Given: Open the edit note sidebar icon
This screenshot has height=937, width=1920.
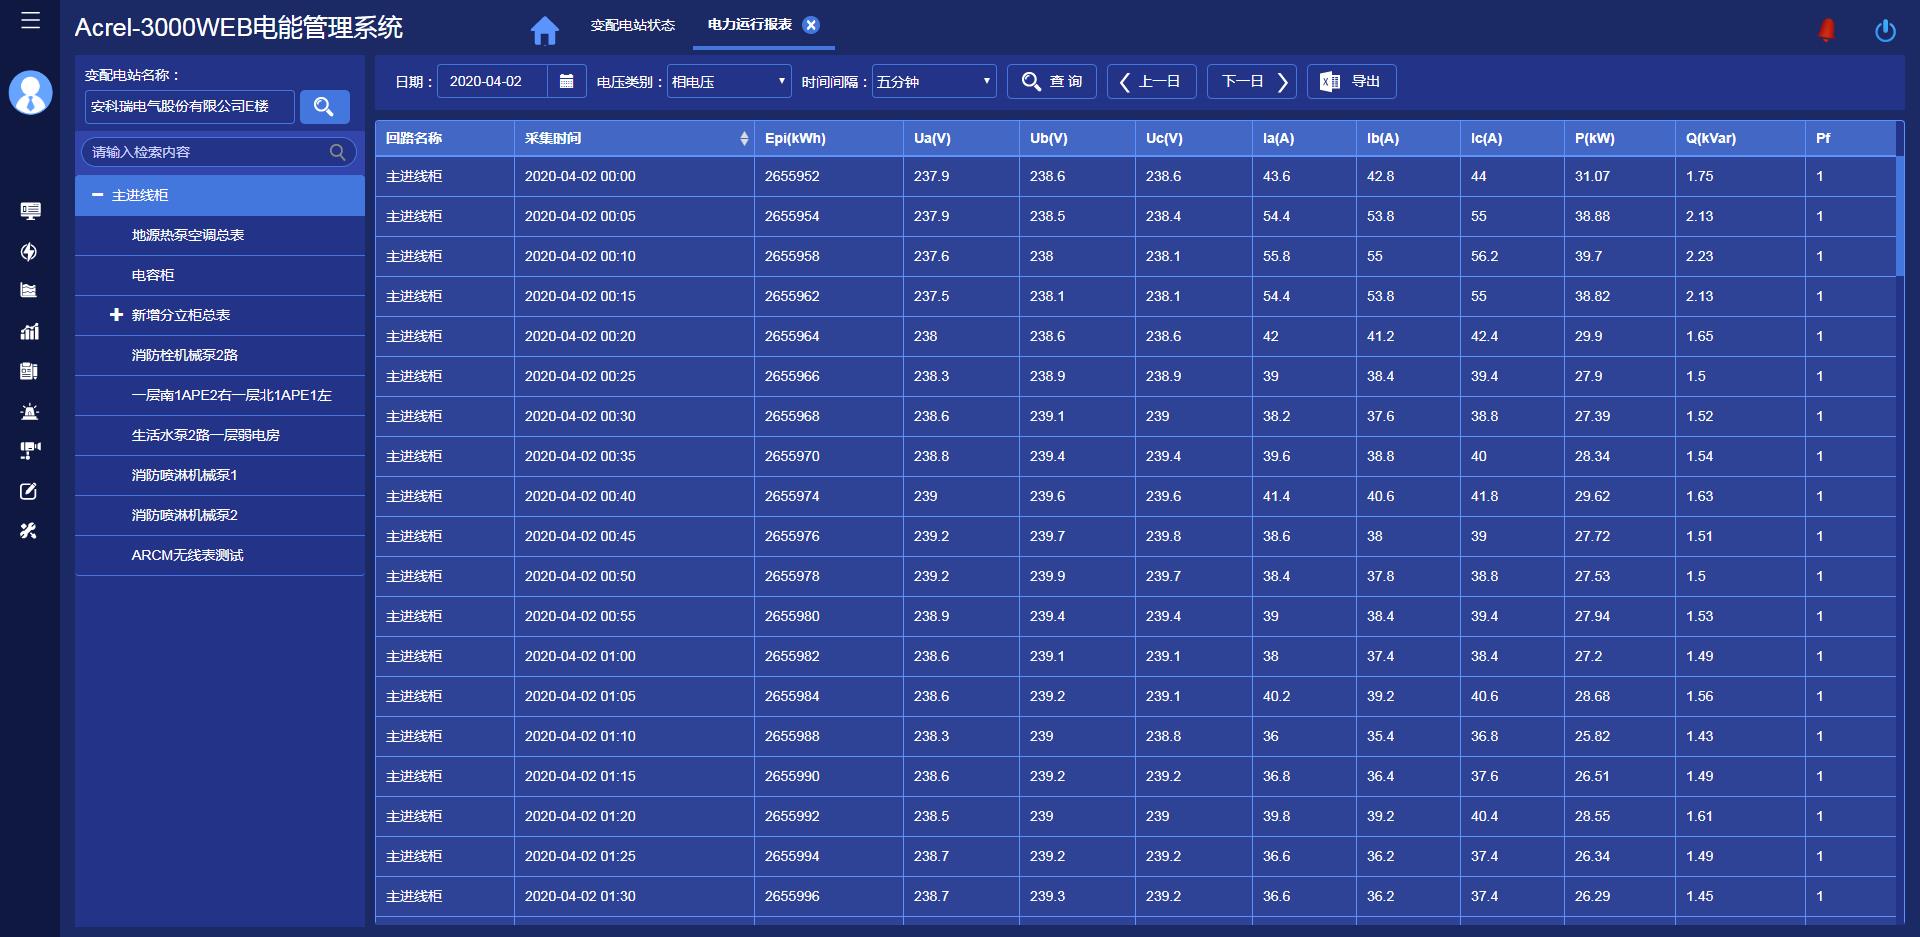Looking at the screenshot, I should coord(29,491).
